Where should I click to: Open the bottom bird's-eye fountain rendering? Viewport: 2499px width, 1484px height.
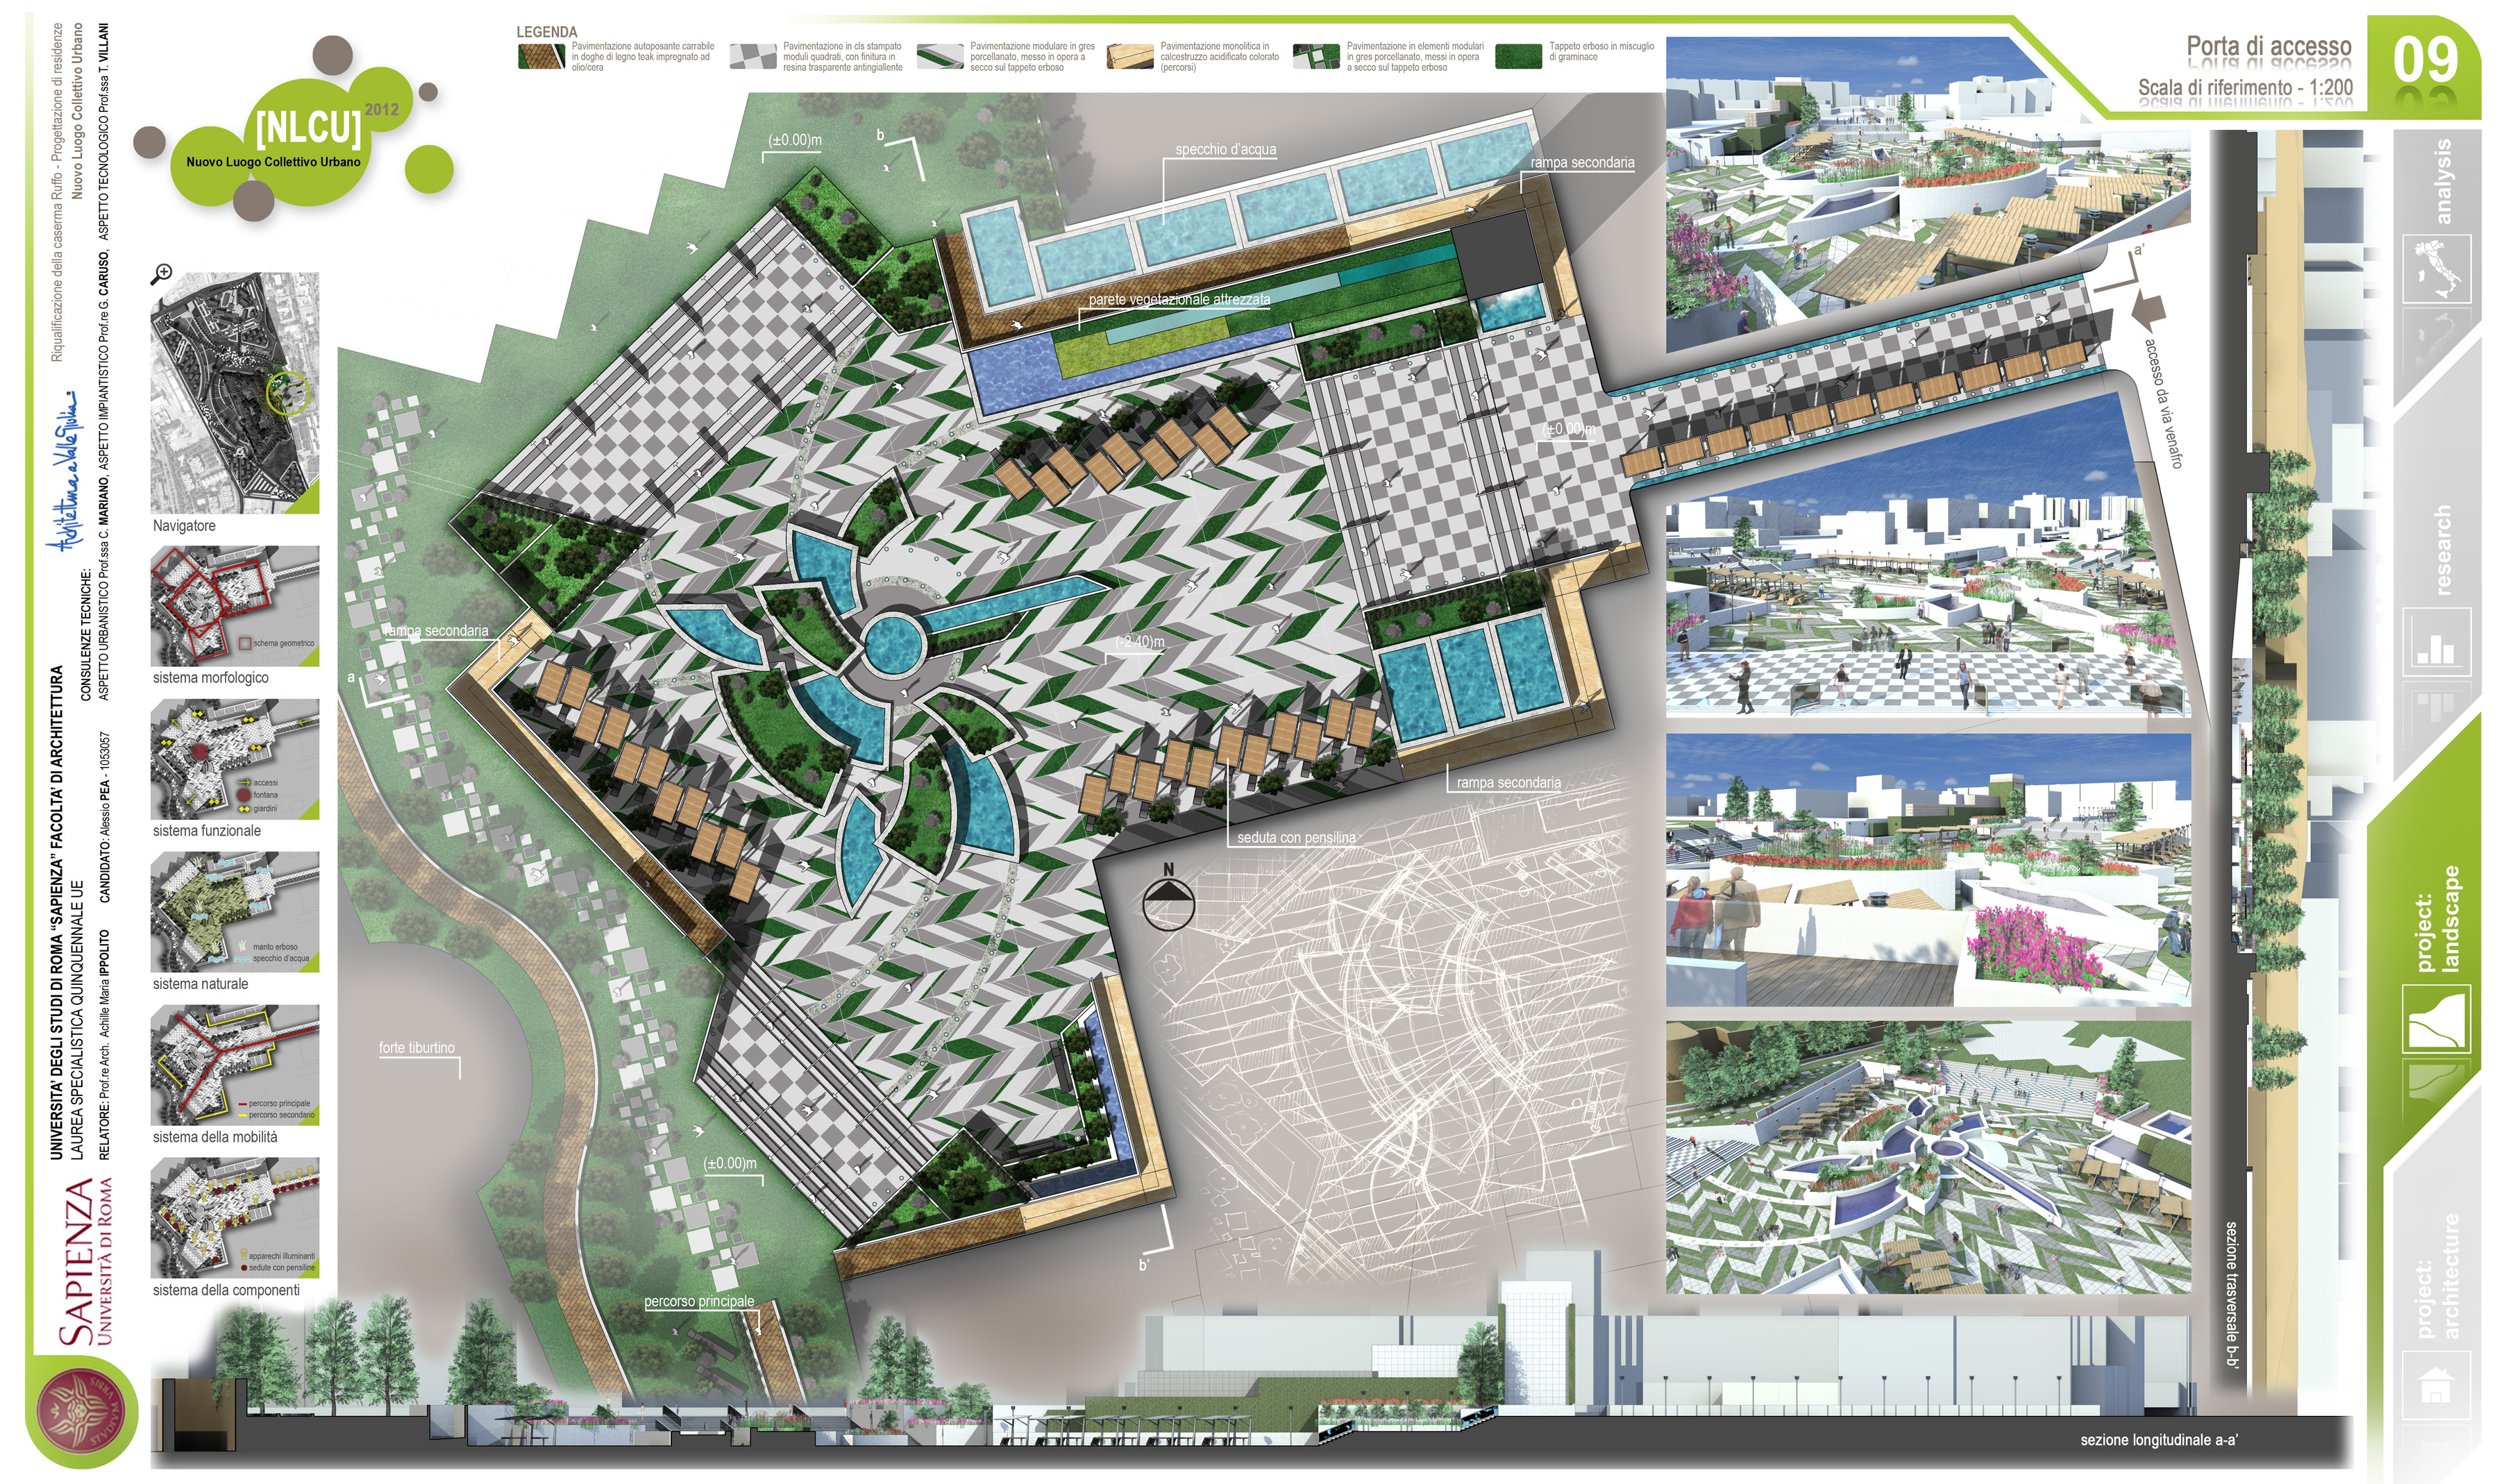coord(1927,1158)
